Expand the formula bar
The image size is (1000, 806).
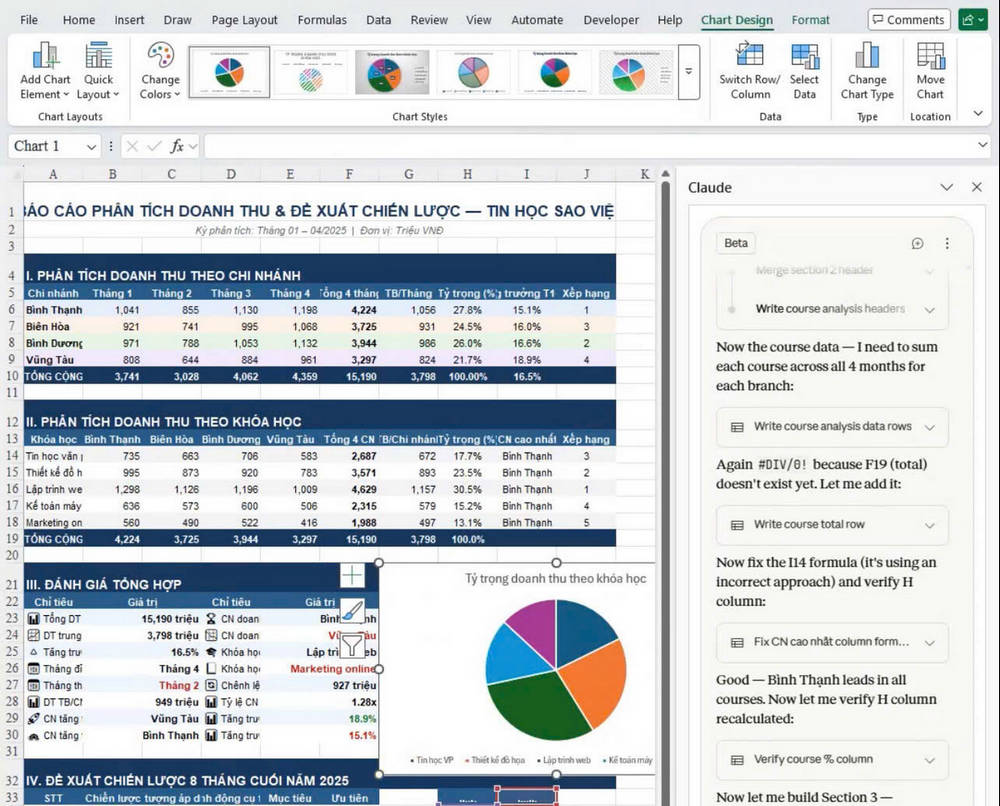(x=982, y=145)
